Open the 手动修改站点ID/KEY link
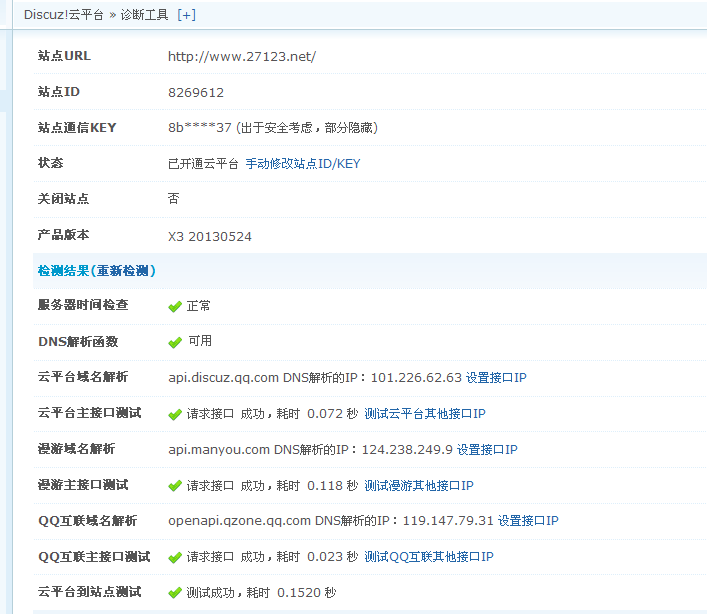Viewport: 707px width, 614px height. click(303, 164)
